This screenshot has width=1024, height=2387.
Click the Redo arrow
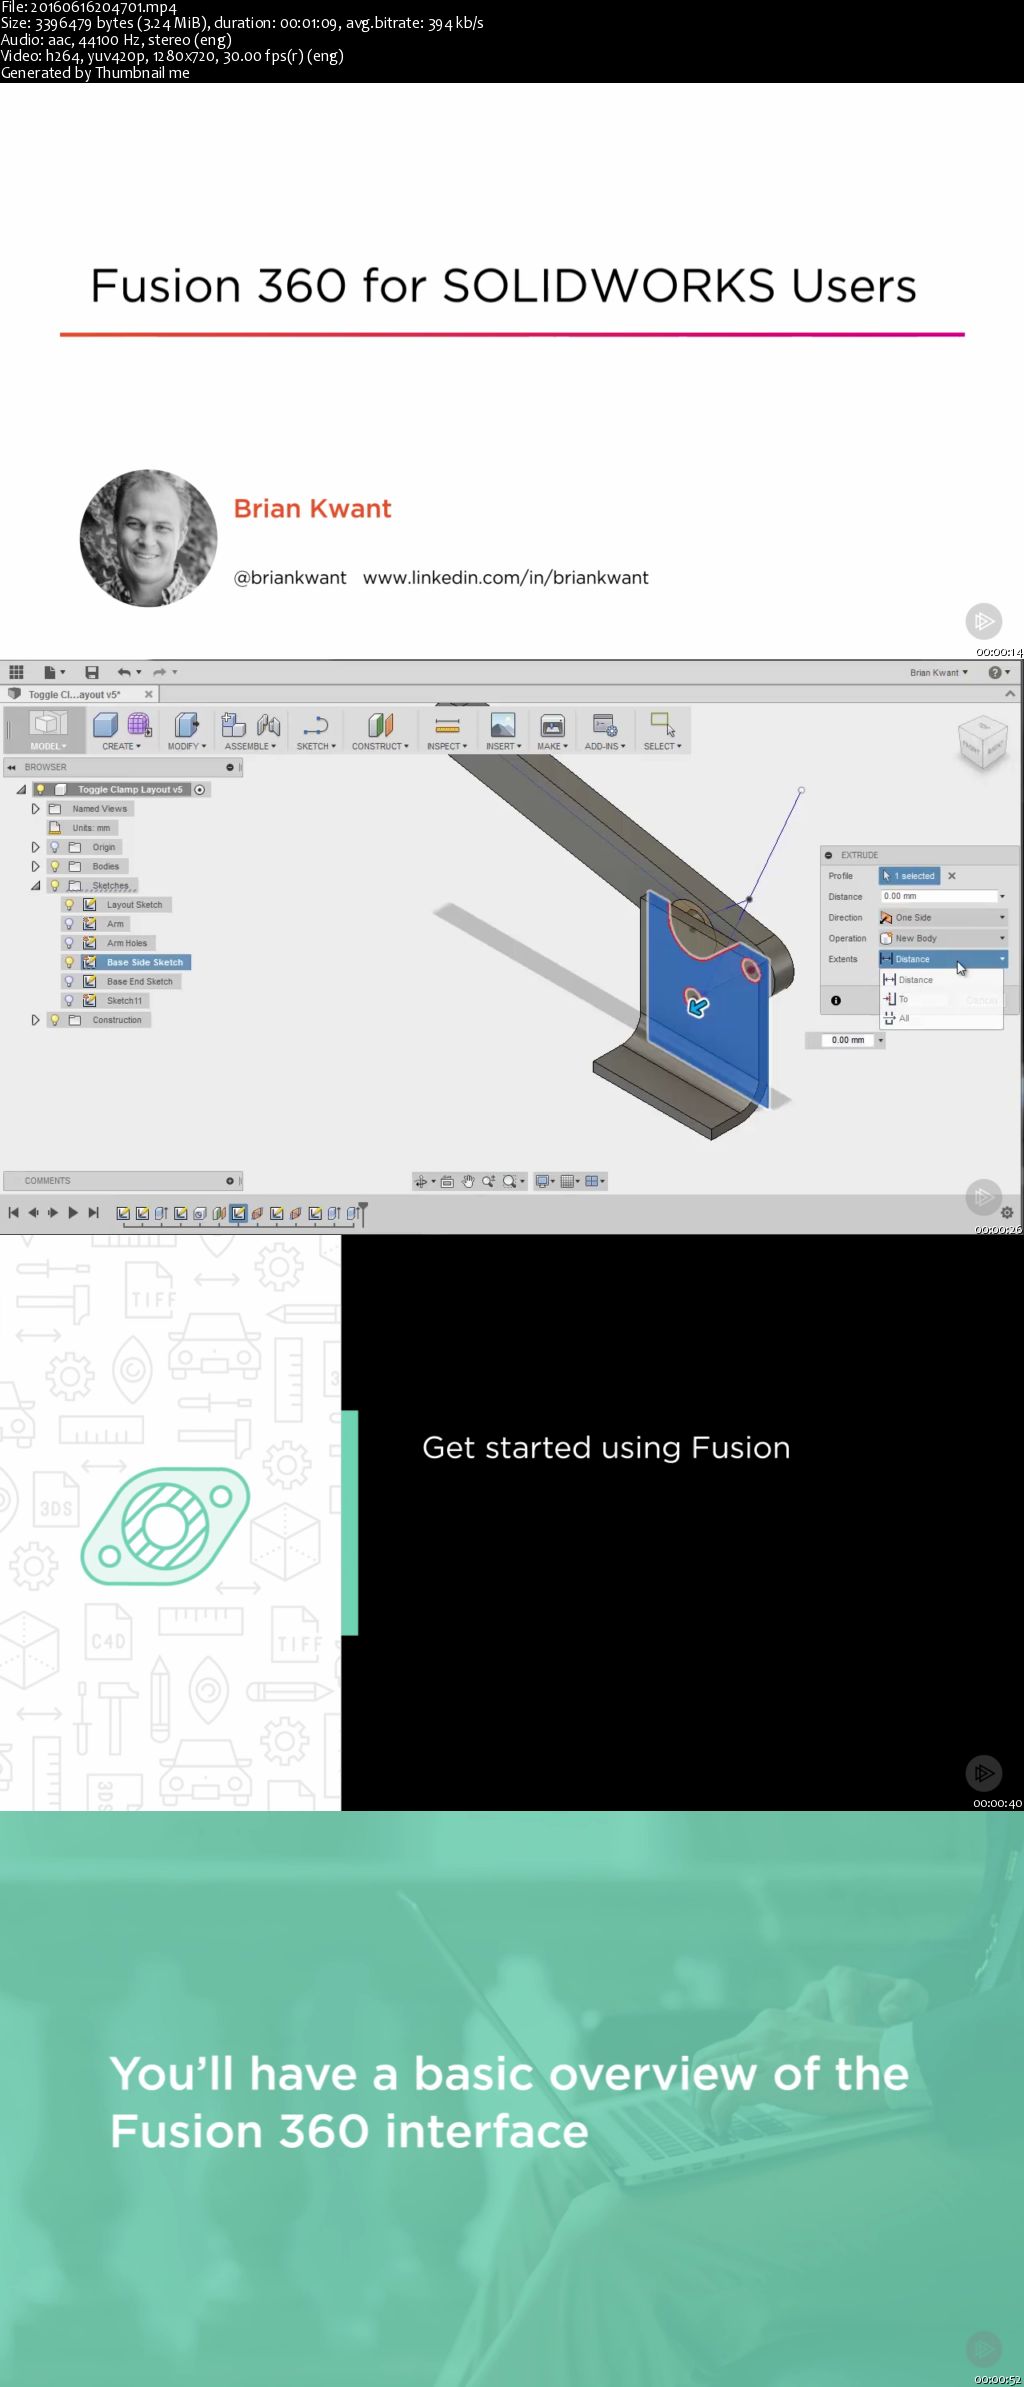pyautogui.click(x=160, y=672)
